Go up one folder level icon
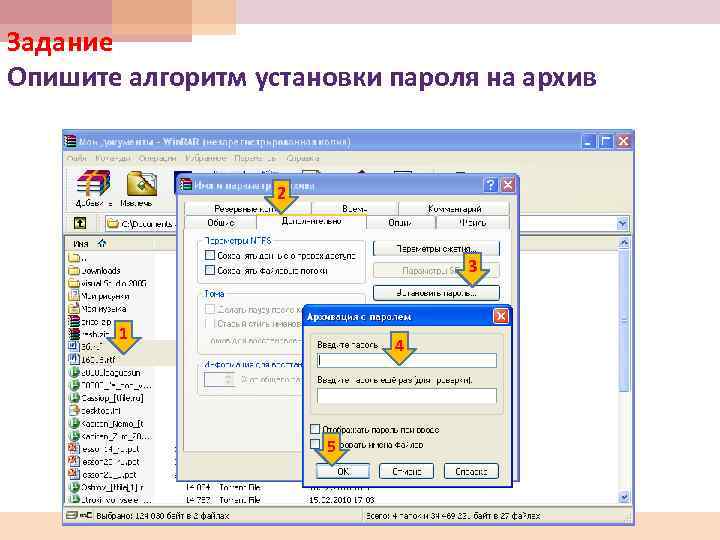This screenshot has width=720, height=540. coord(80,224)
